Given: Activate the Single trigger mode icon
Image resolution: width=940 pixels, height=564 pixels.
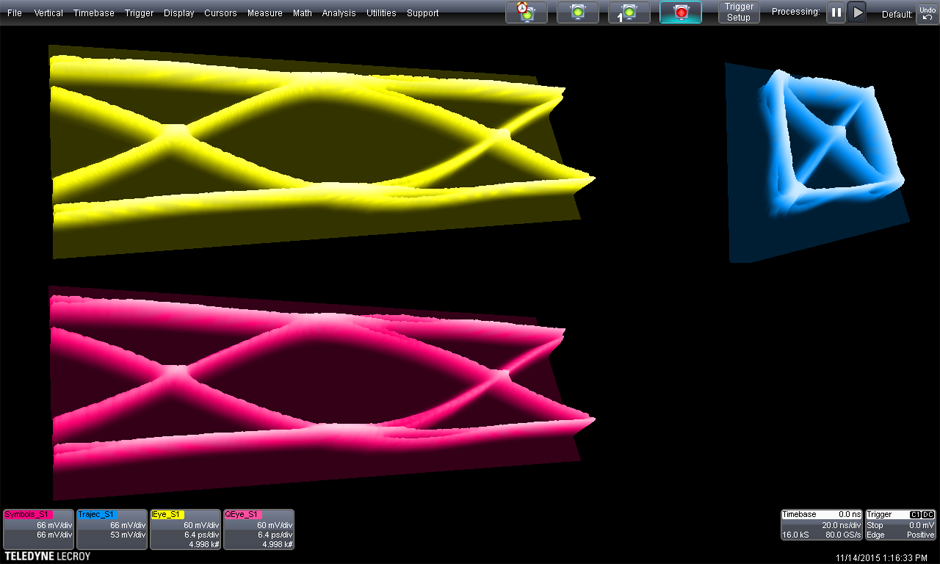Looking at the screenshot, I should coord(629,13).
